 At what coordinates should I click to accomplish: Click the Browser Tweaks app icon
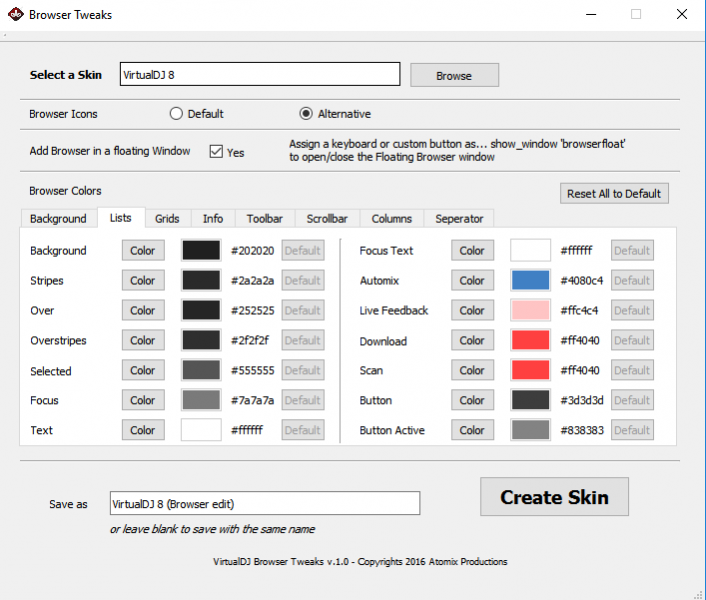(x=15, y=14)
